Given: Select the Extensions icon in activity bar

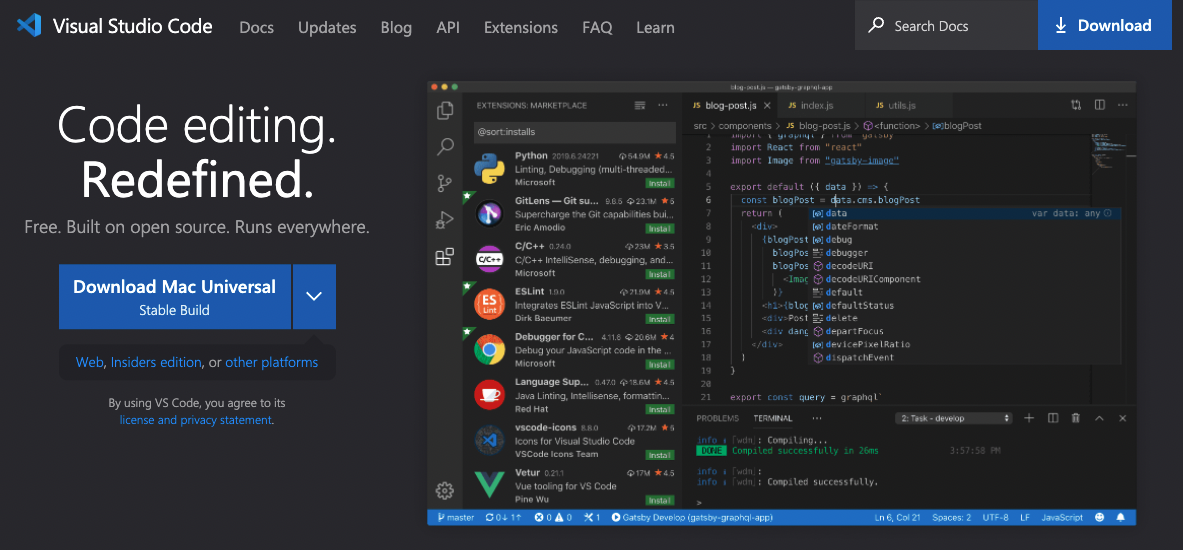Looking at the screenshot, I should pyautogui.click(x=445, y=257).
